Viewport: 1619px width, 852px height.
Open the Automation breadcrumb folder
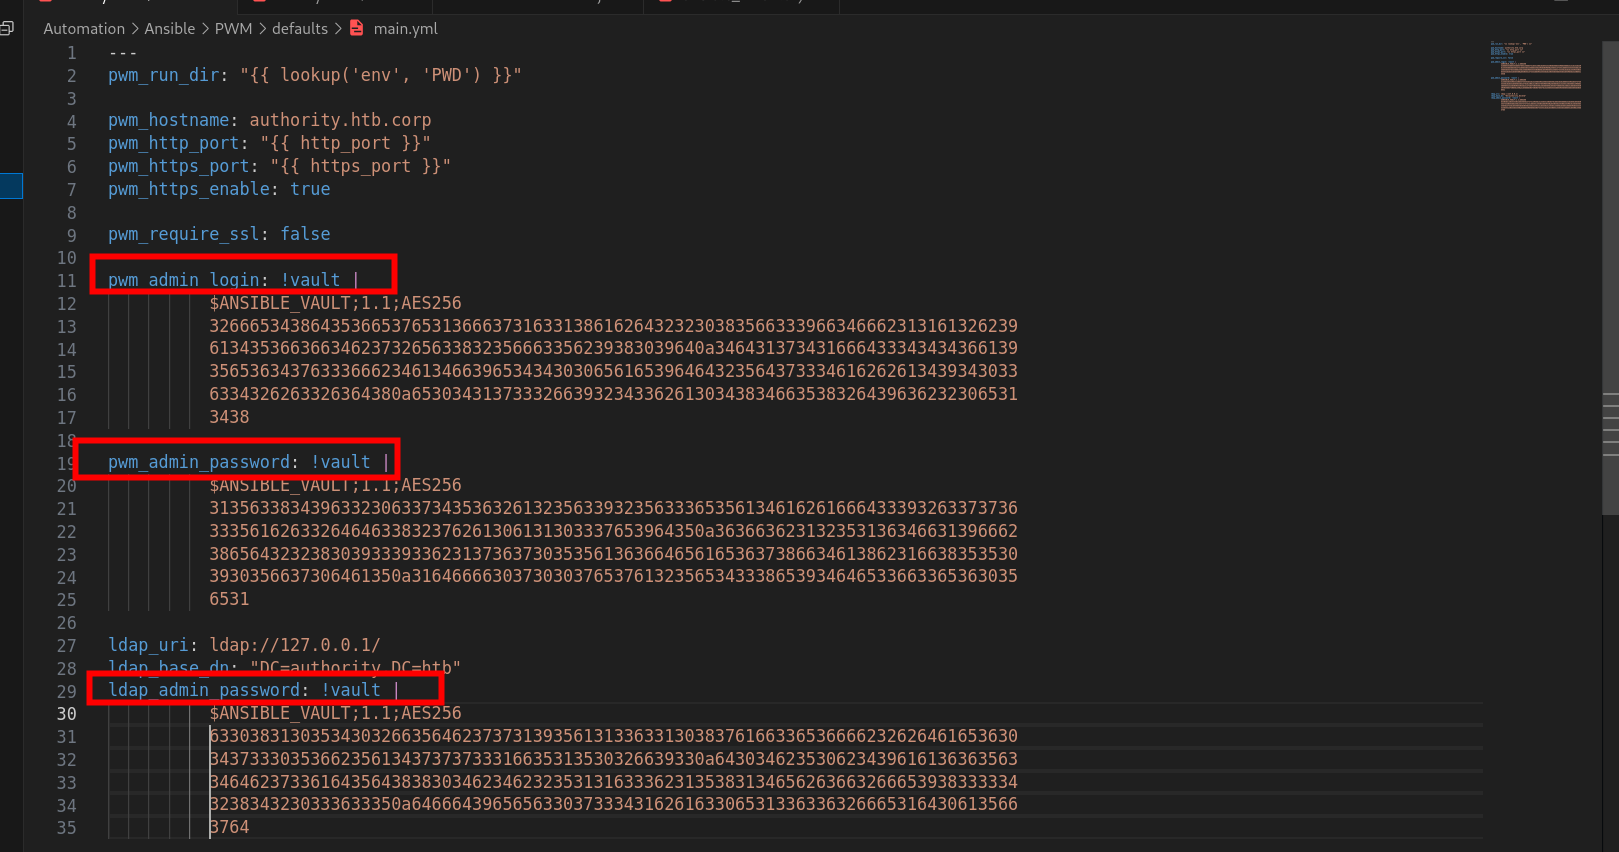[x=84, y=28]
